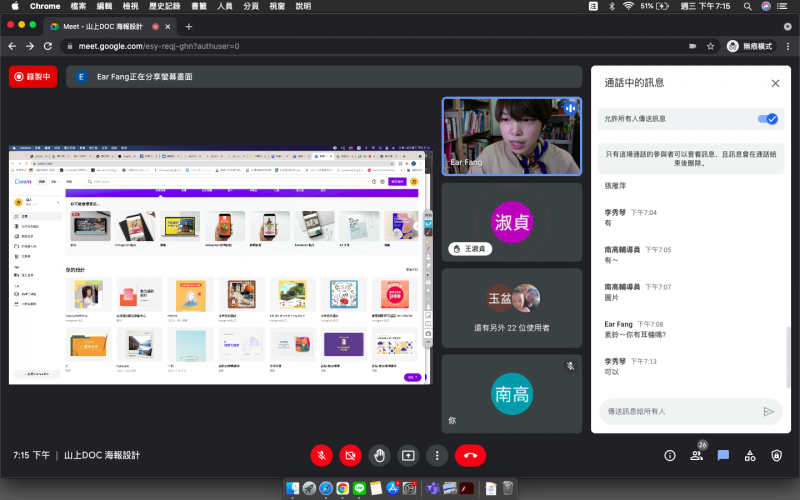Open a new browser tab

[189, 27]
